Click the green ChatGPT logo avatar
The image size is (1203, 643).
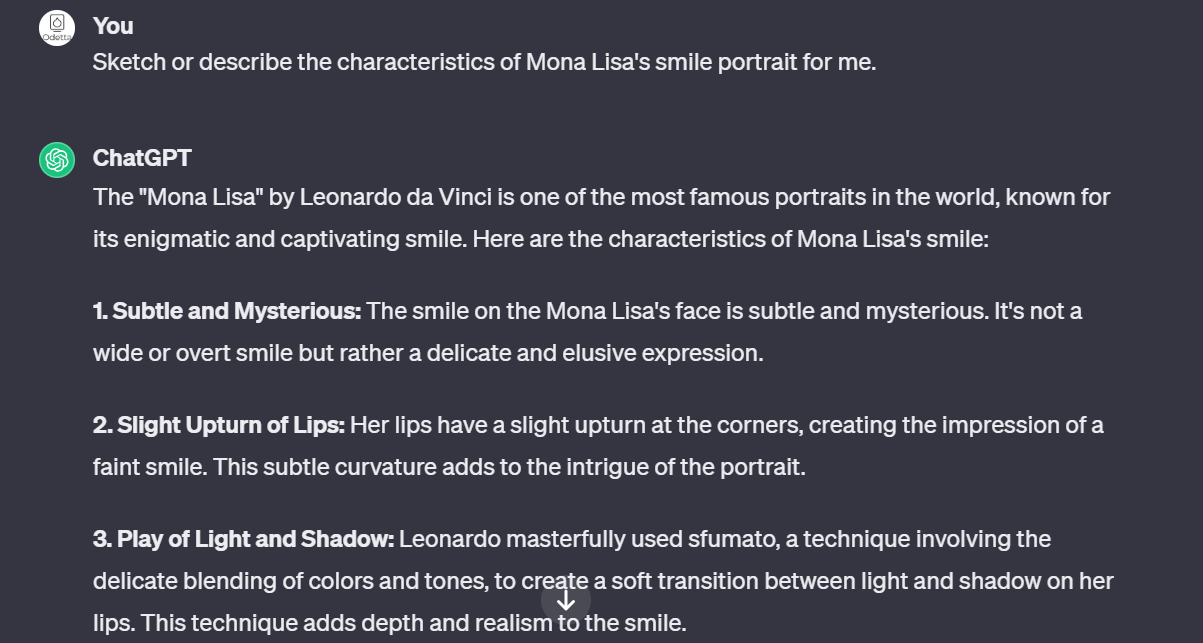click(x=57, y=160)
